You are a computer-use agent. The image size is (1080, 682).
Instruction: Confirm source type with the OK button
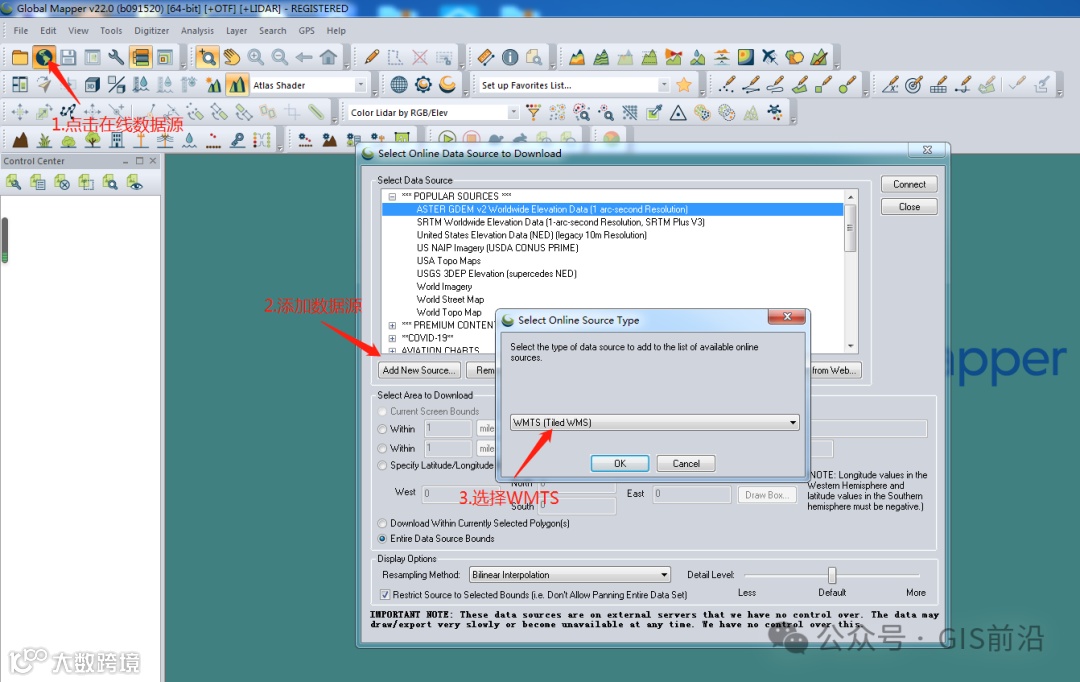[620, 464]
